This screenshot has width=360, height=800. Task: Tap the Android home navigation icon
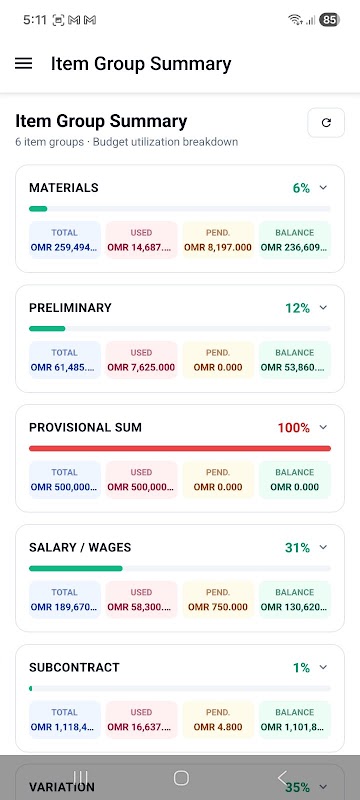pos(181,778)
